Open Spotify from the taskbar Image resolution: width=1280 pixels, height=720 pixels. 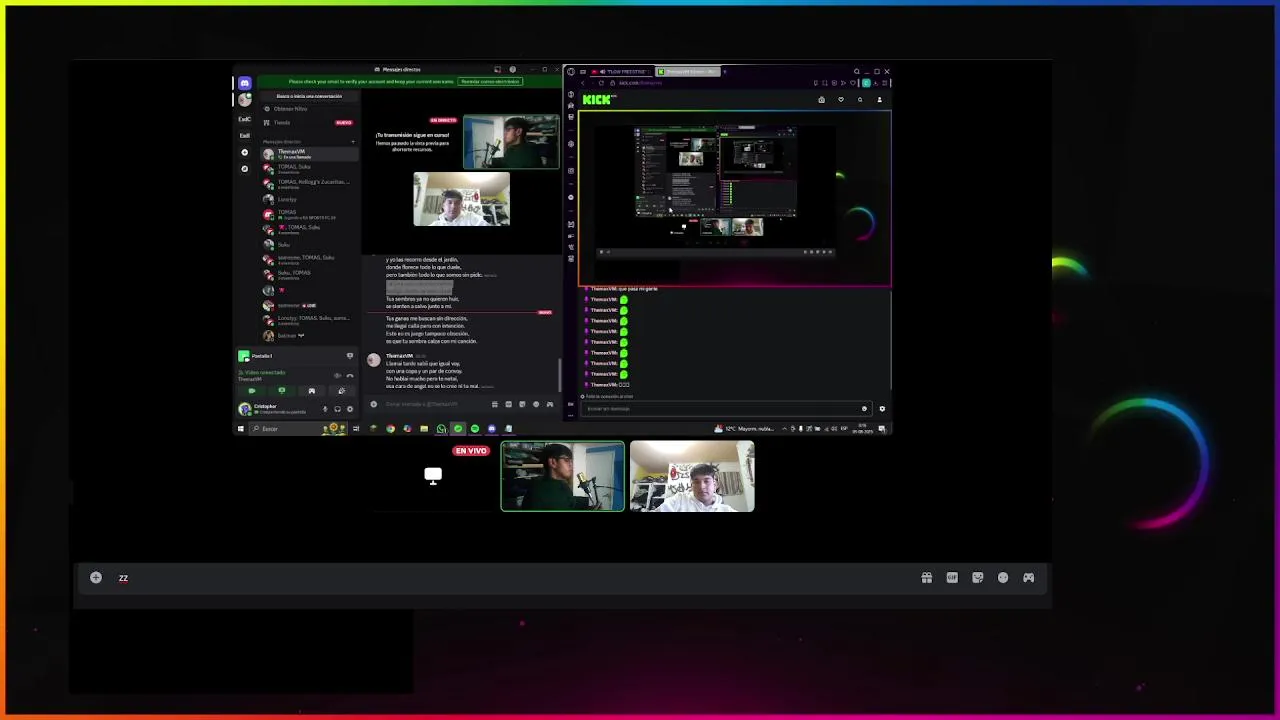[x=475, y=429]
